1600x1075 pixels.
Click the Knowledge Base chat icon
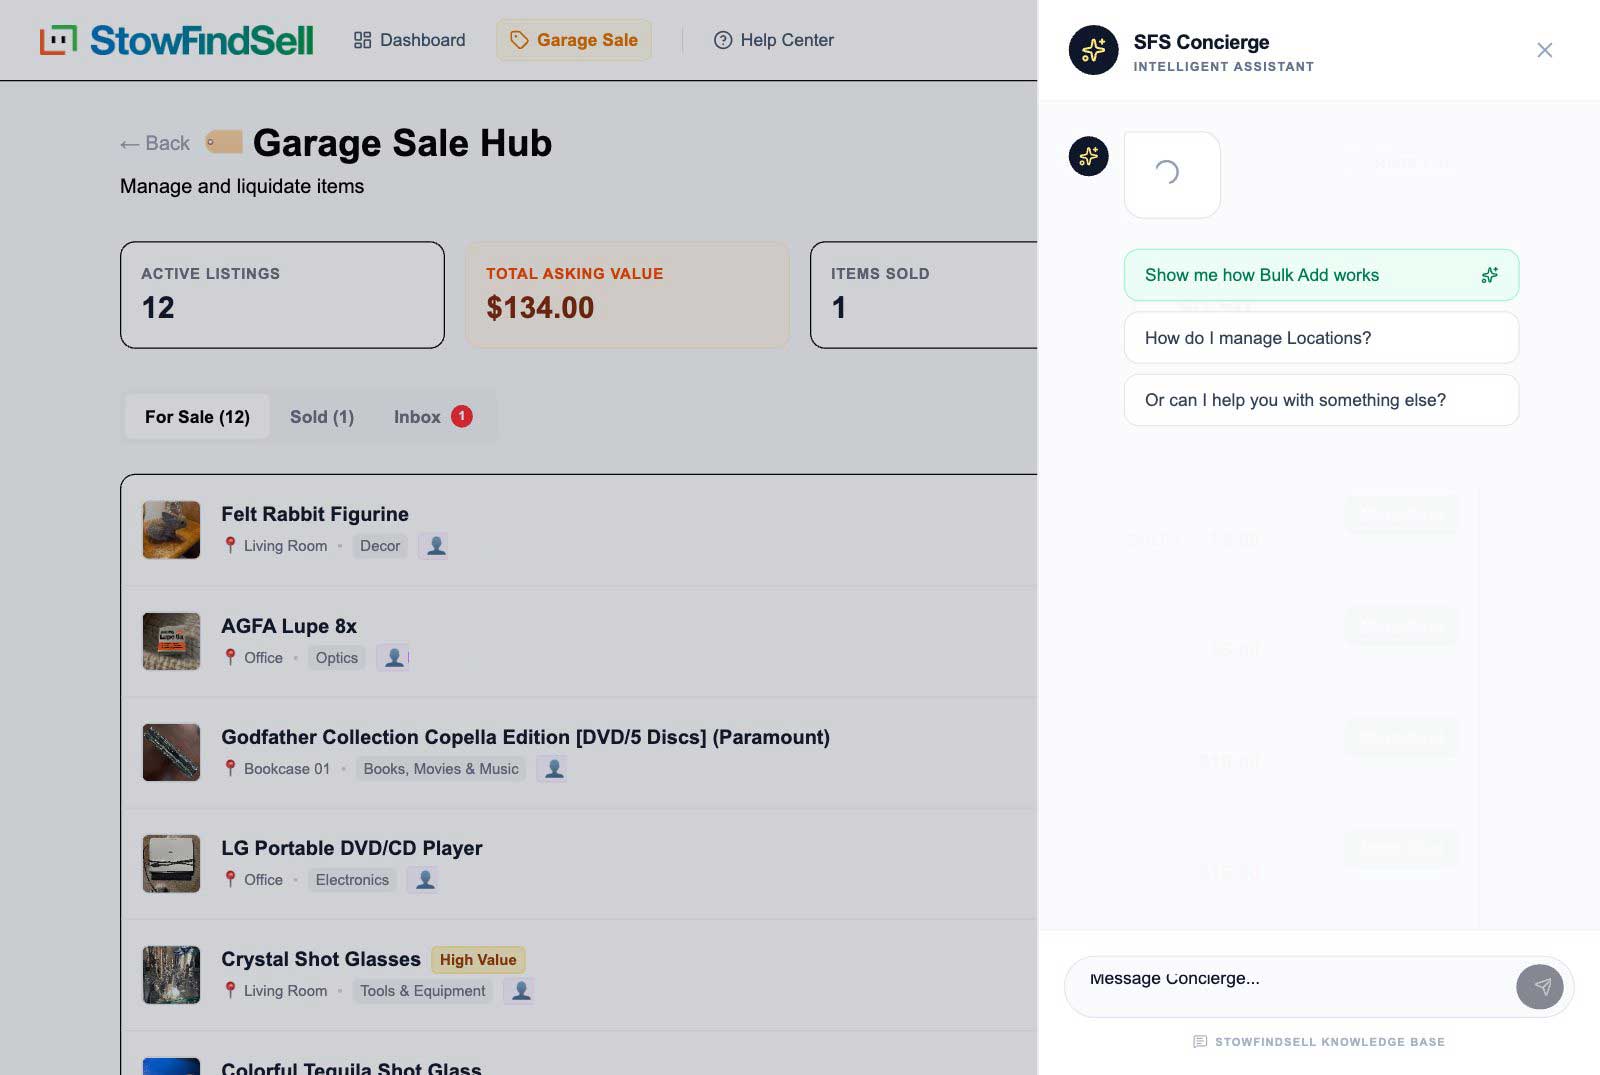click(x=1200, y=1042)
